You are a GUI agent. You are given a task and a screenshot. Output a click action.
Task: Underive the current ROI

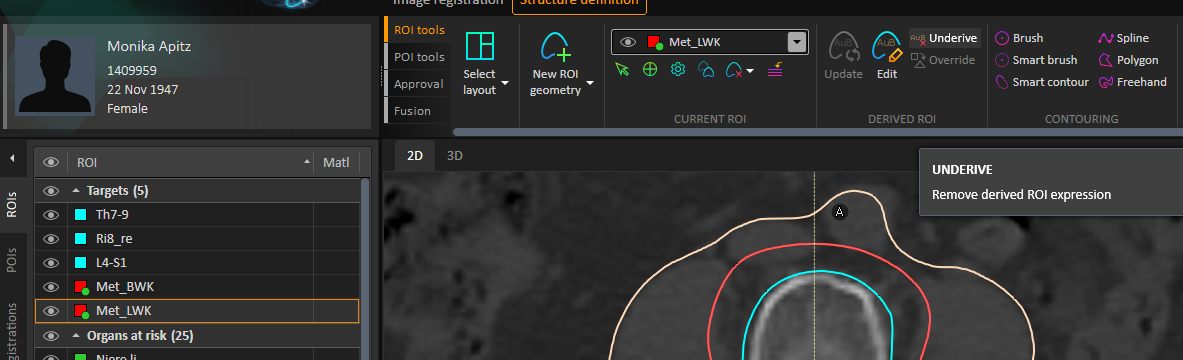pyautogui.click(x=945, y=38)
